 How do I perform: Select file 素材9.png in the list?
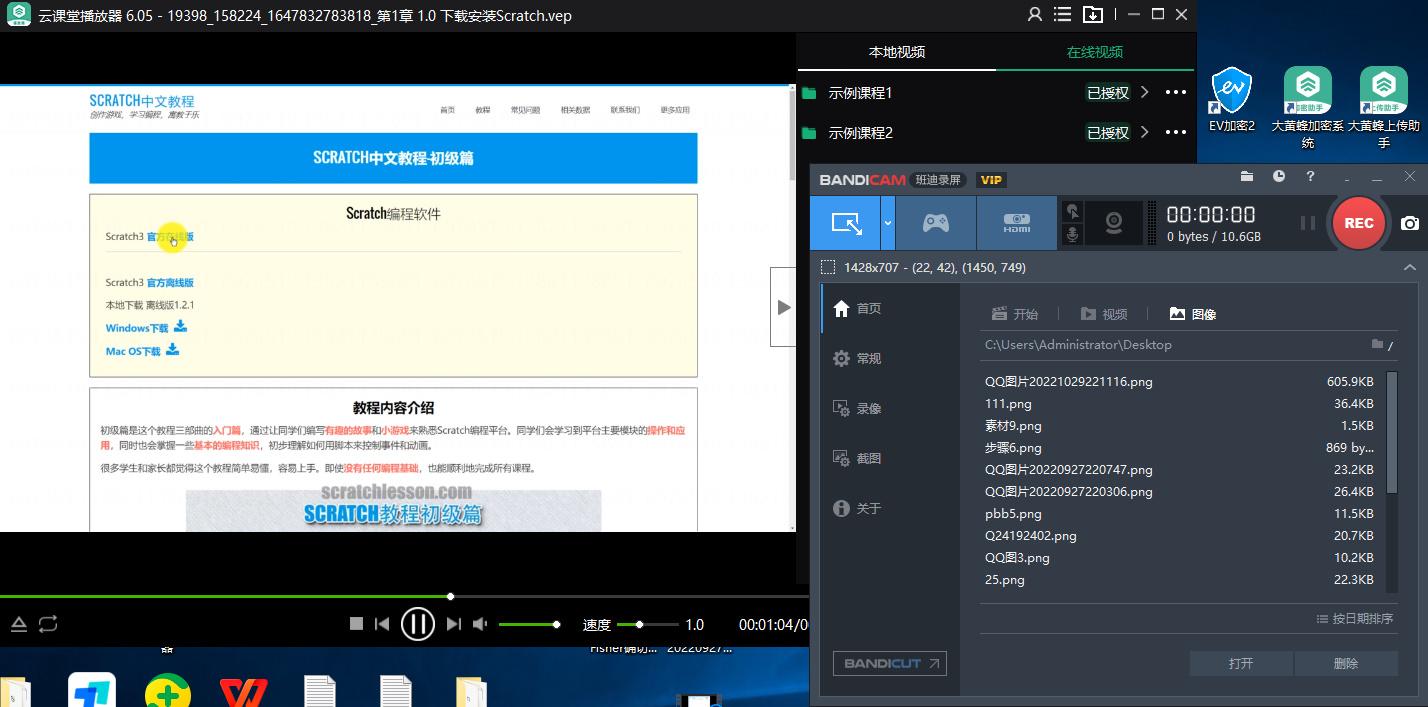(x=1180, y=425)
